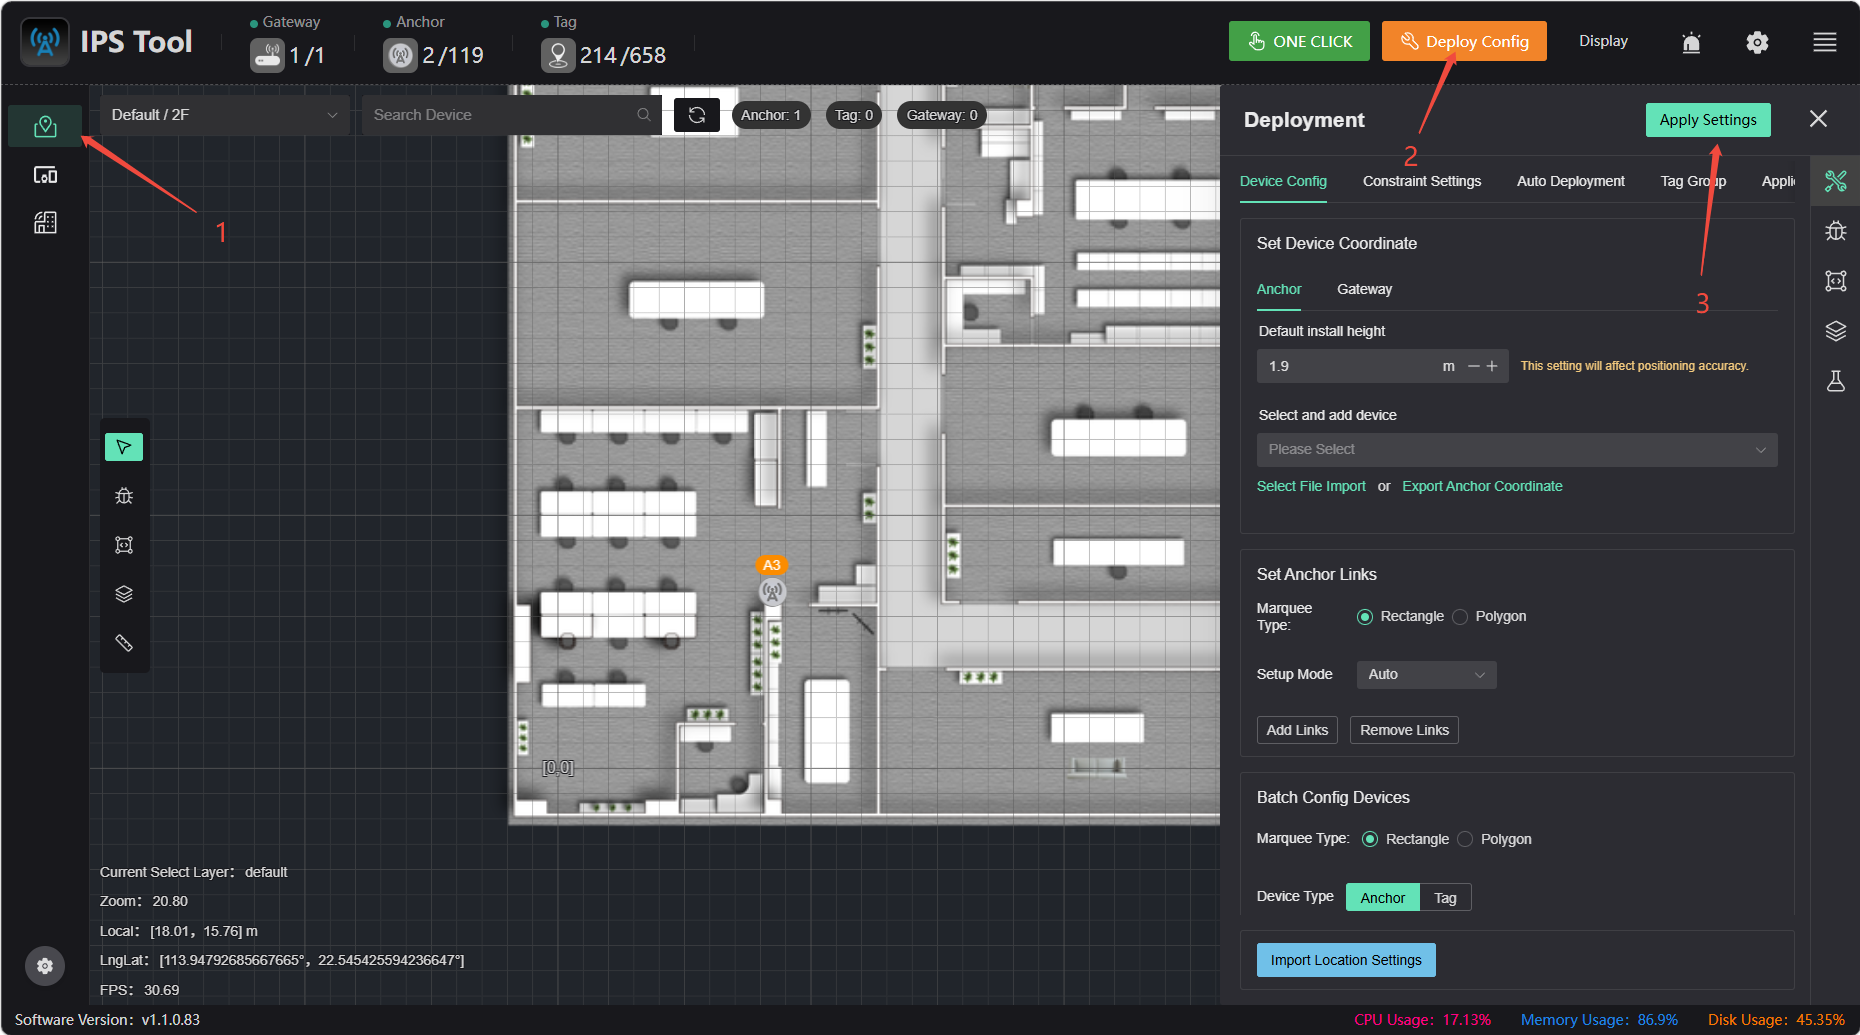Click Export Anchor Coordinate link
This screenshot has height=1035, width=1860.
coord(1482,486)
